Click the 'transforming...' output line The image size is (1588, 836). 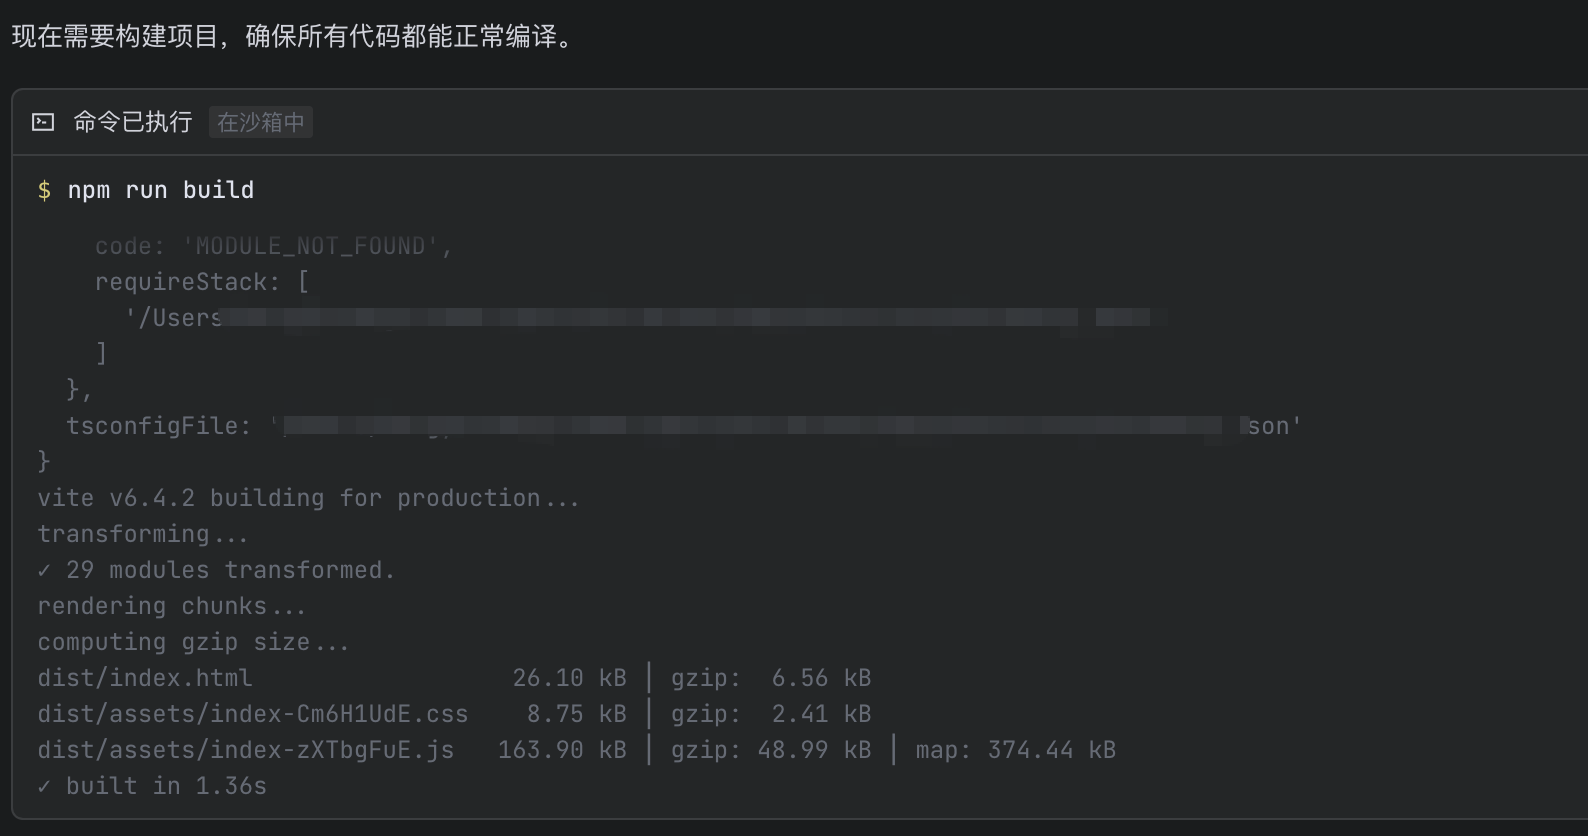tap(142, 534)
